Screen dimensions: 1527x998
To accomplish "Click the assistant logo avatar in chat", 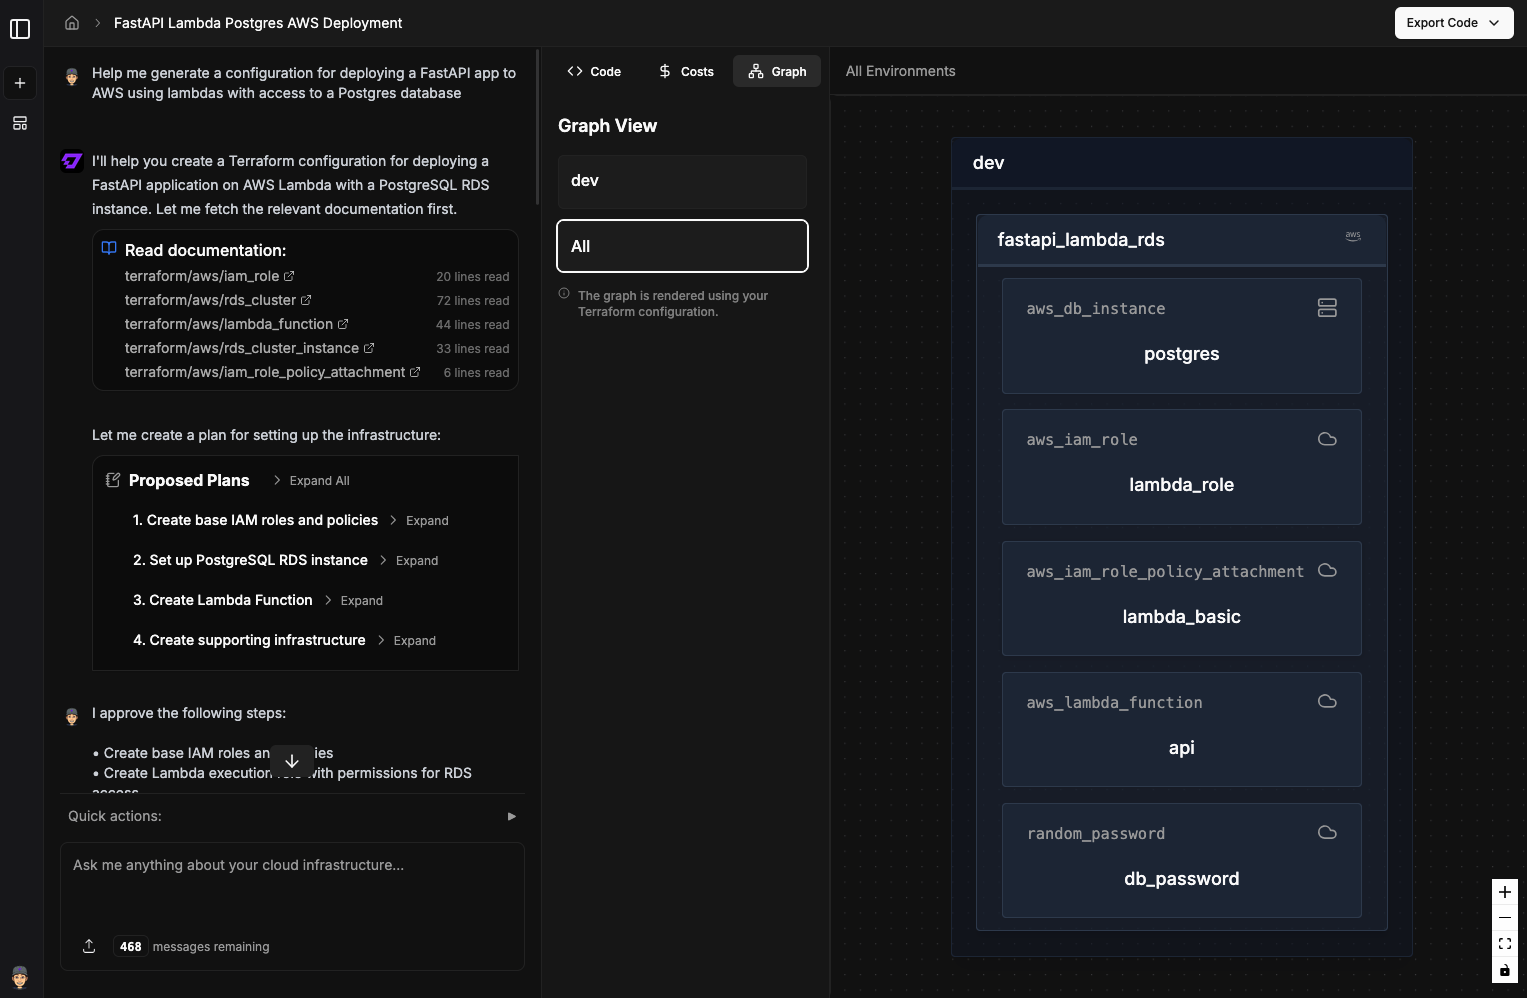I will click(x=72, y=161).
